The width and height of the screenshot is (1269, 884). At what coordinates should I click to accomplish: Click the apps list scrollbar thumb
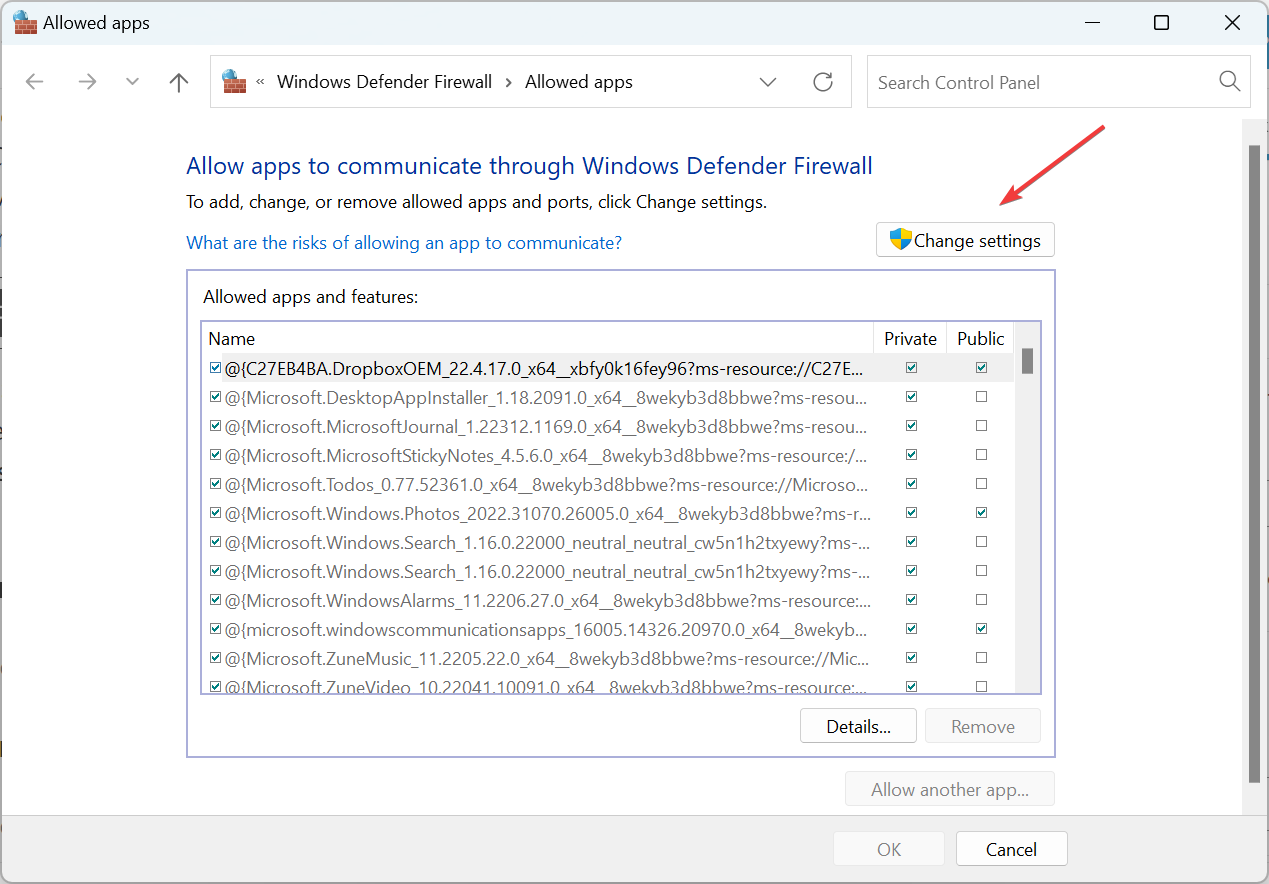(1027, 361)
